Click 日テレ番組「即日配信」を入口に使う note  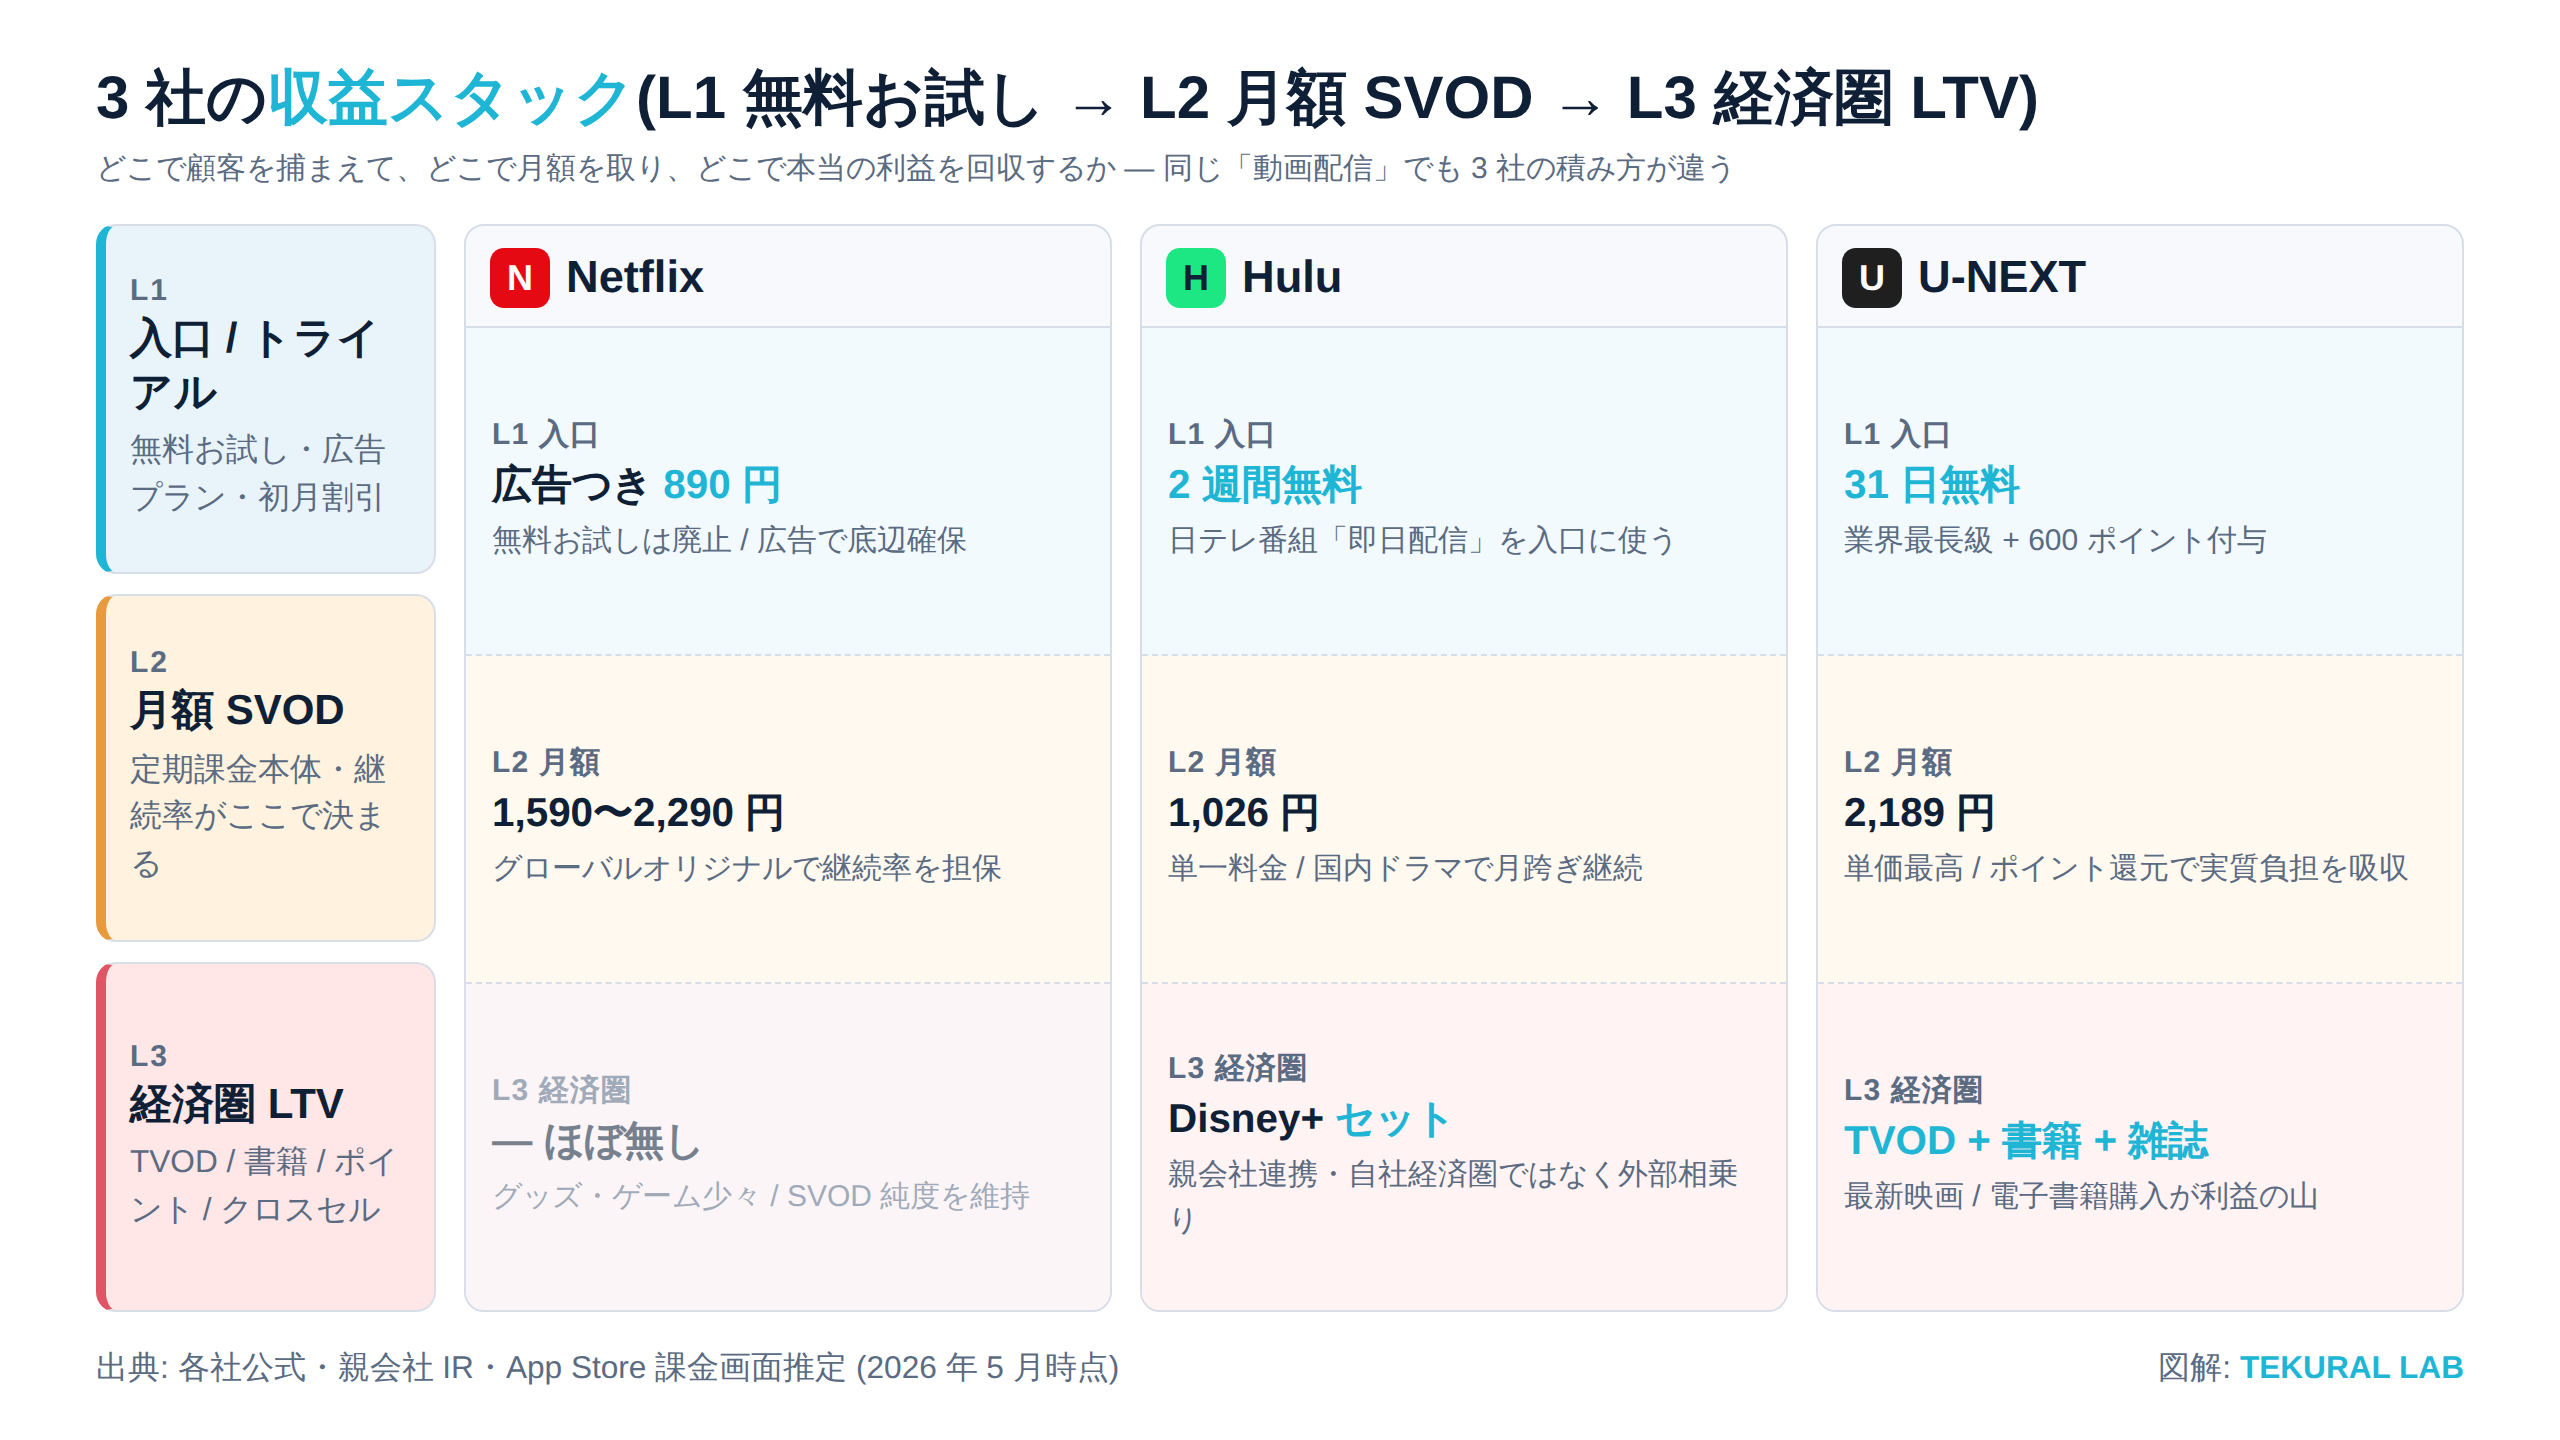(1421, 540)
